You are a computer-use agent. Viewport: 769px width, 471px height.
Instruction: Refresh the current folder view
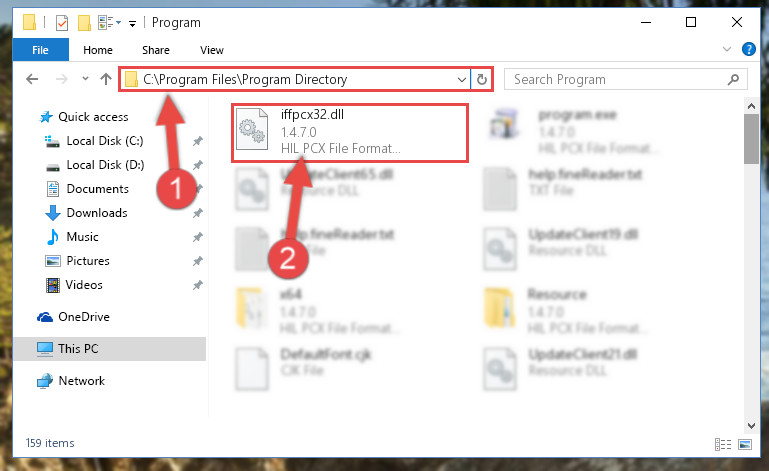[482, 79]
